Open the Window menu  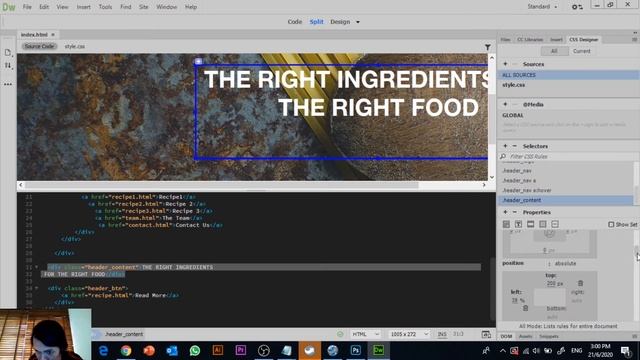(167, 7)
